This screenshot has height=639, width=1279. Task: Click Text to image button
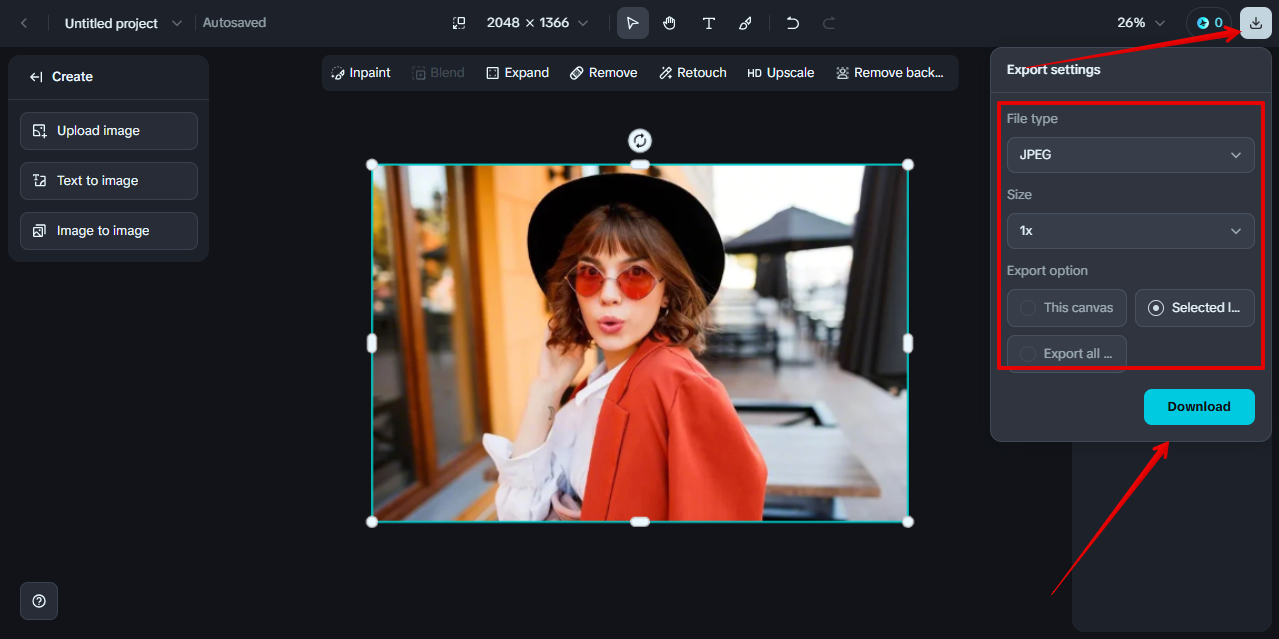(109, 181)
